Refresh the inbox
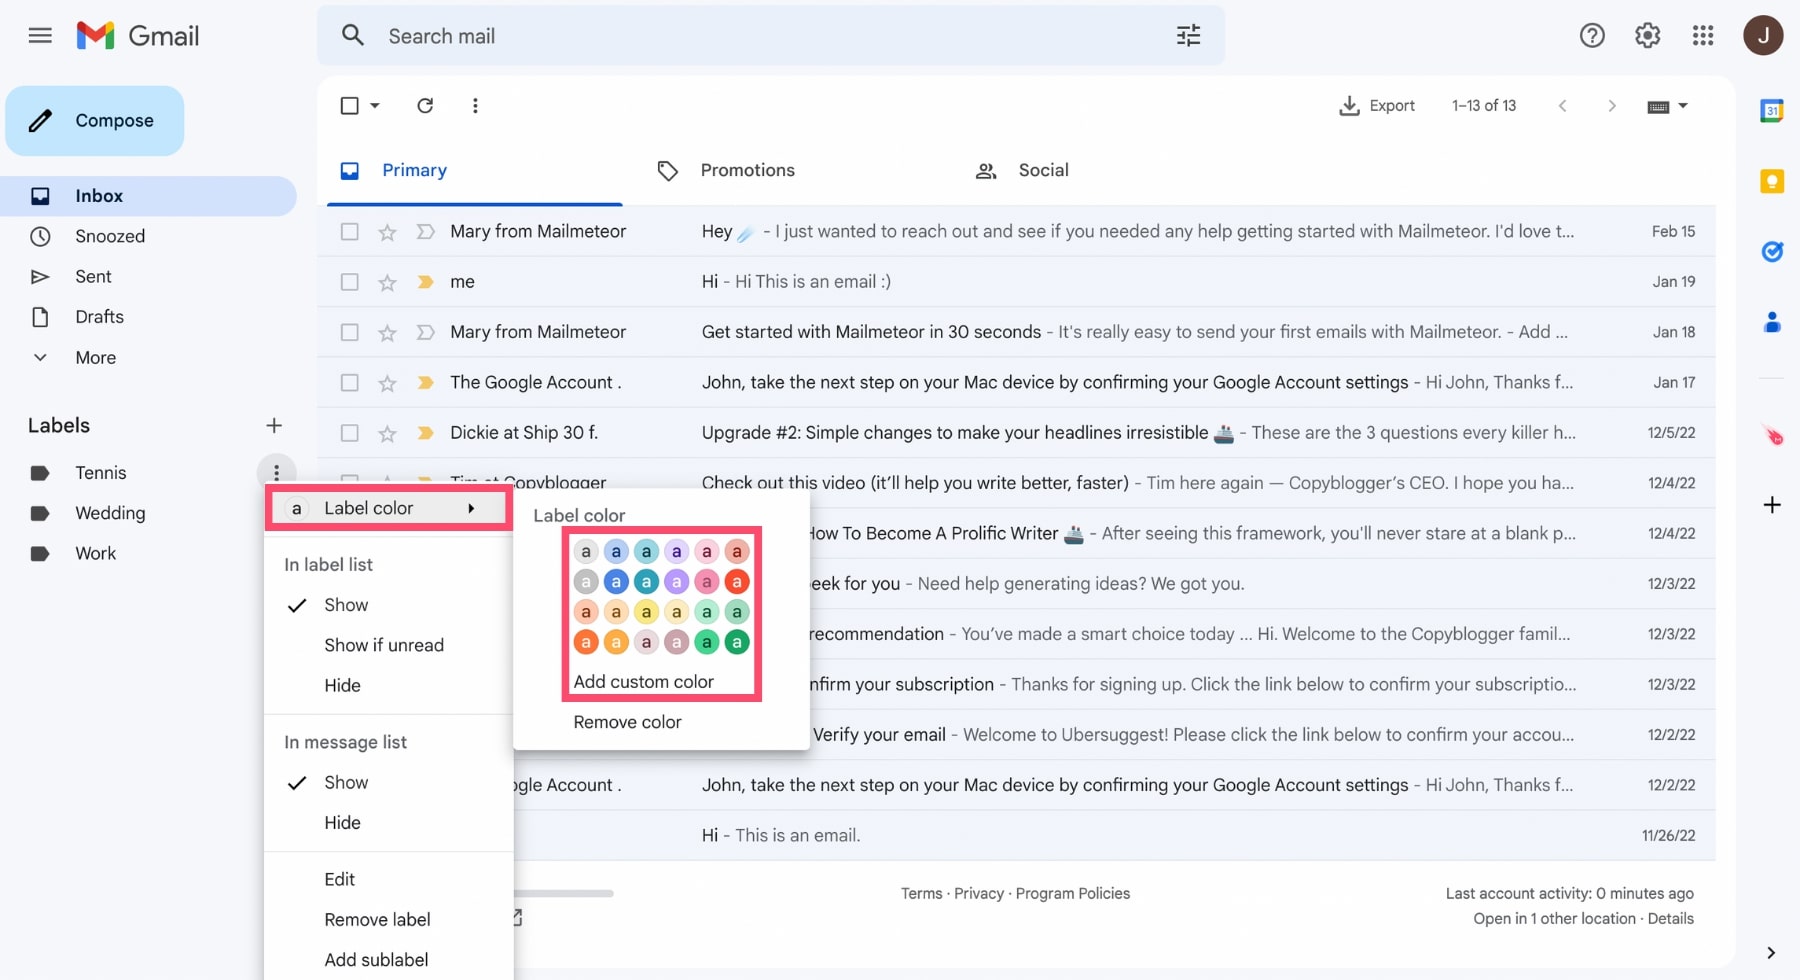This screenshot has height=980, width=1800. 425,106
